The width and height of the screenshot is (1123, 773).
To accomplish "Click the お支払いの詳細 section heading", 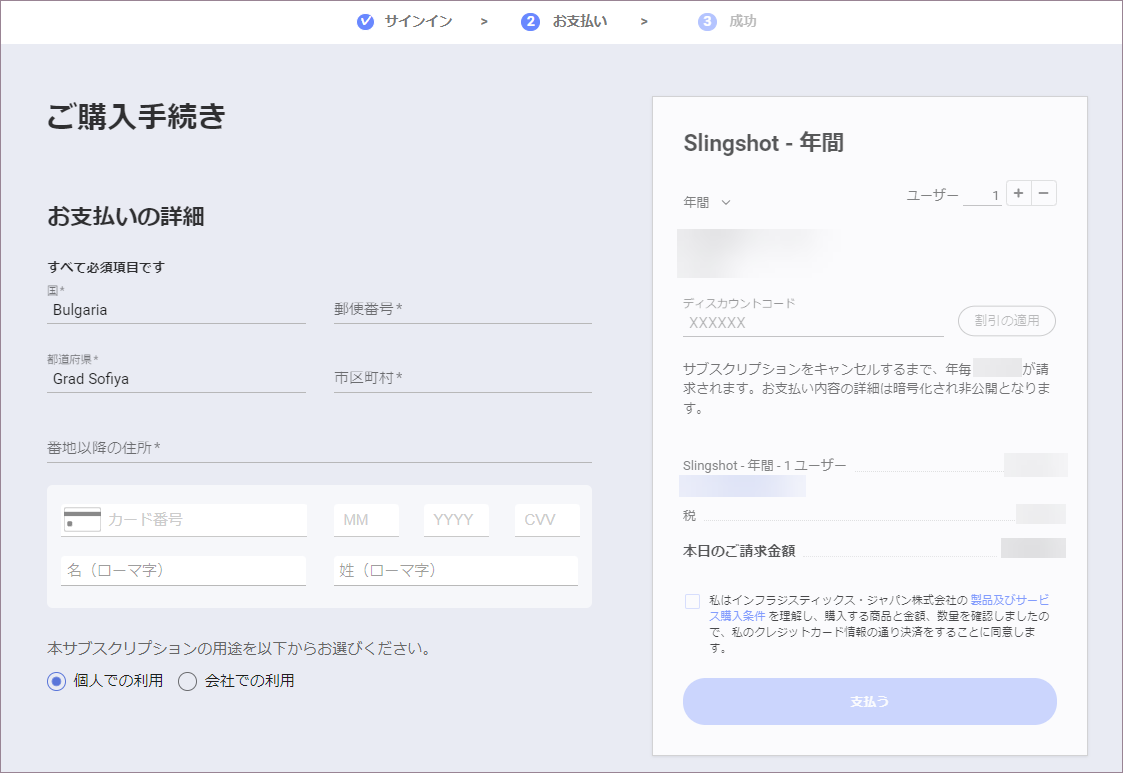I will (x=126, y=216).
